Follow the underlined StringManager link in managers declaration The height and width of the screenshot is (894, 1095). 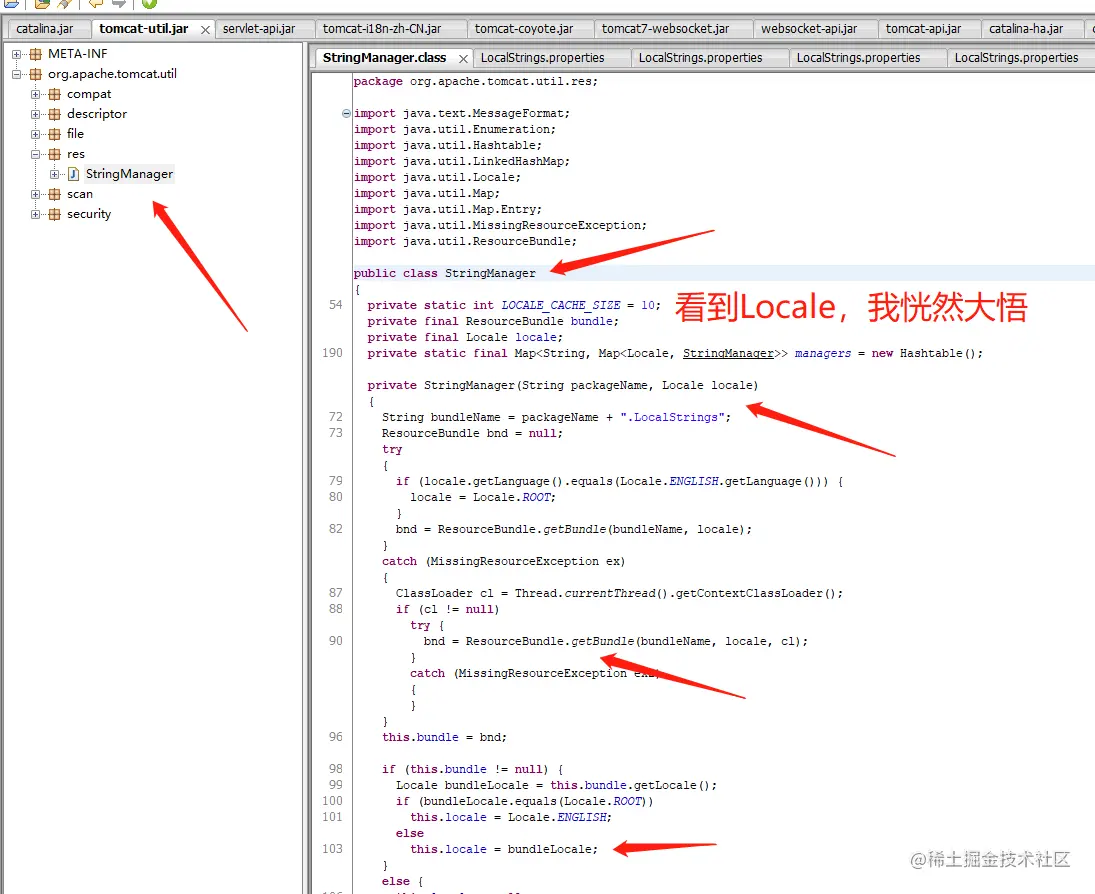pos(728,353)
